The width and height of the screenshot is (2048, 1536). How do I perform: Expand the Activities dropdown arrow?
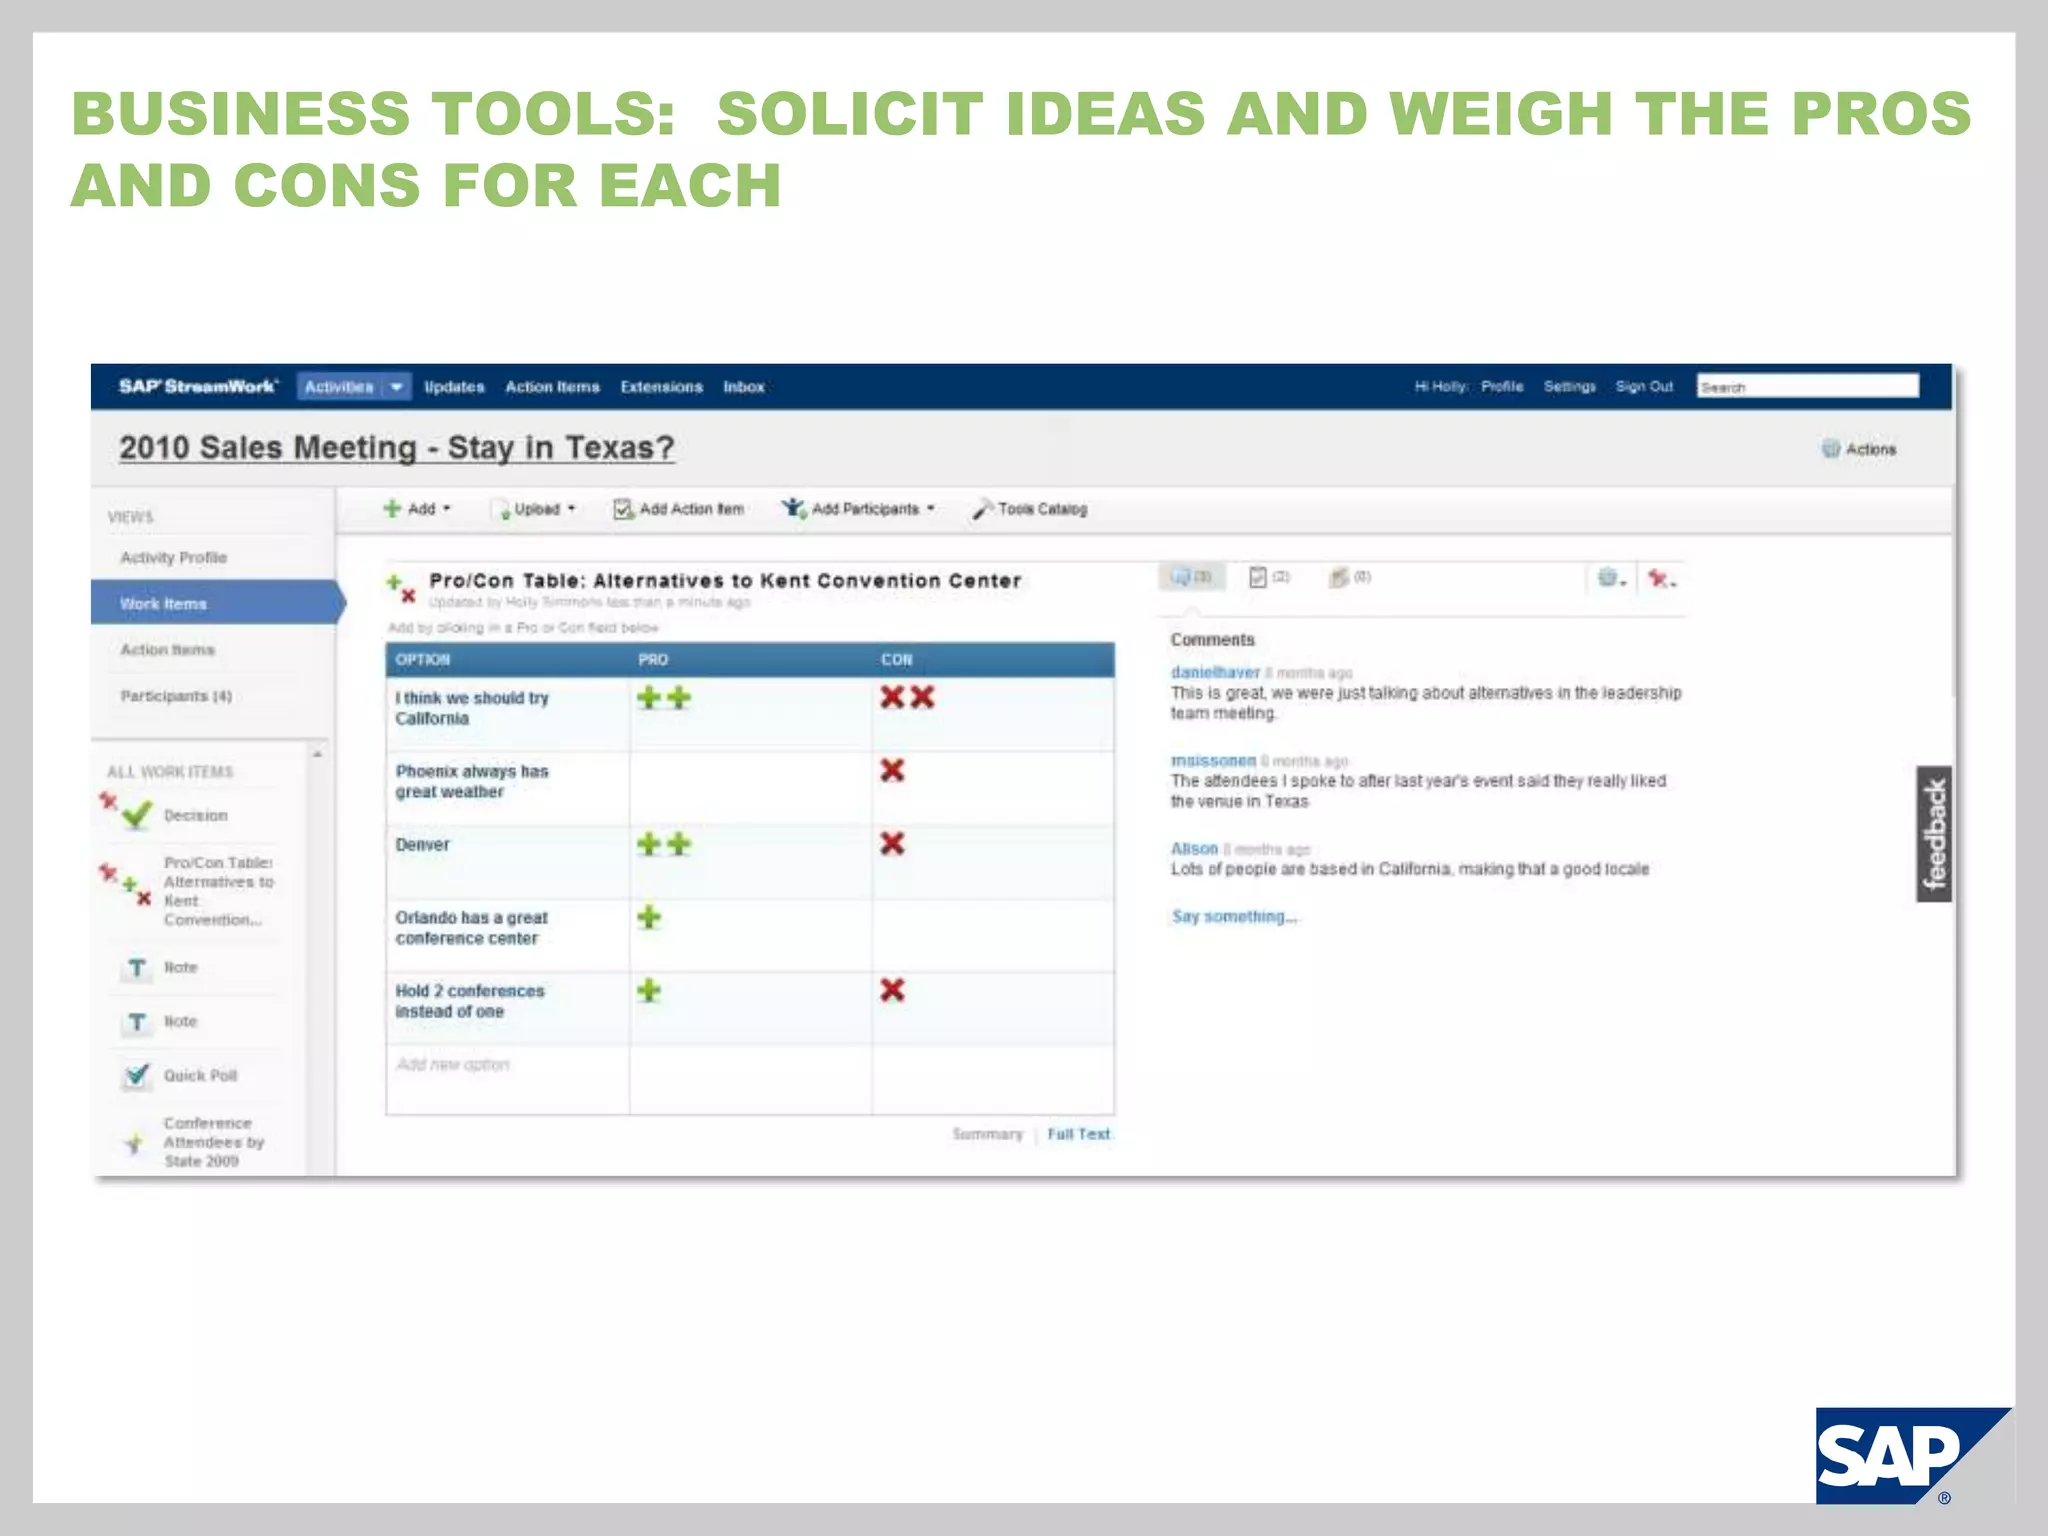397,387
